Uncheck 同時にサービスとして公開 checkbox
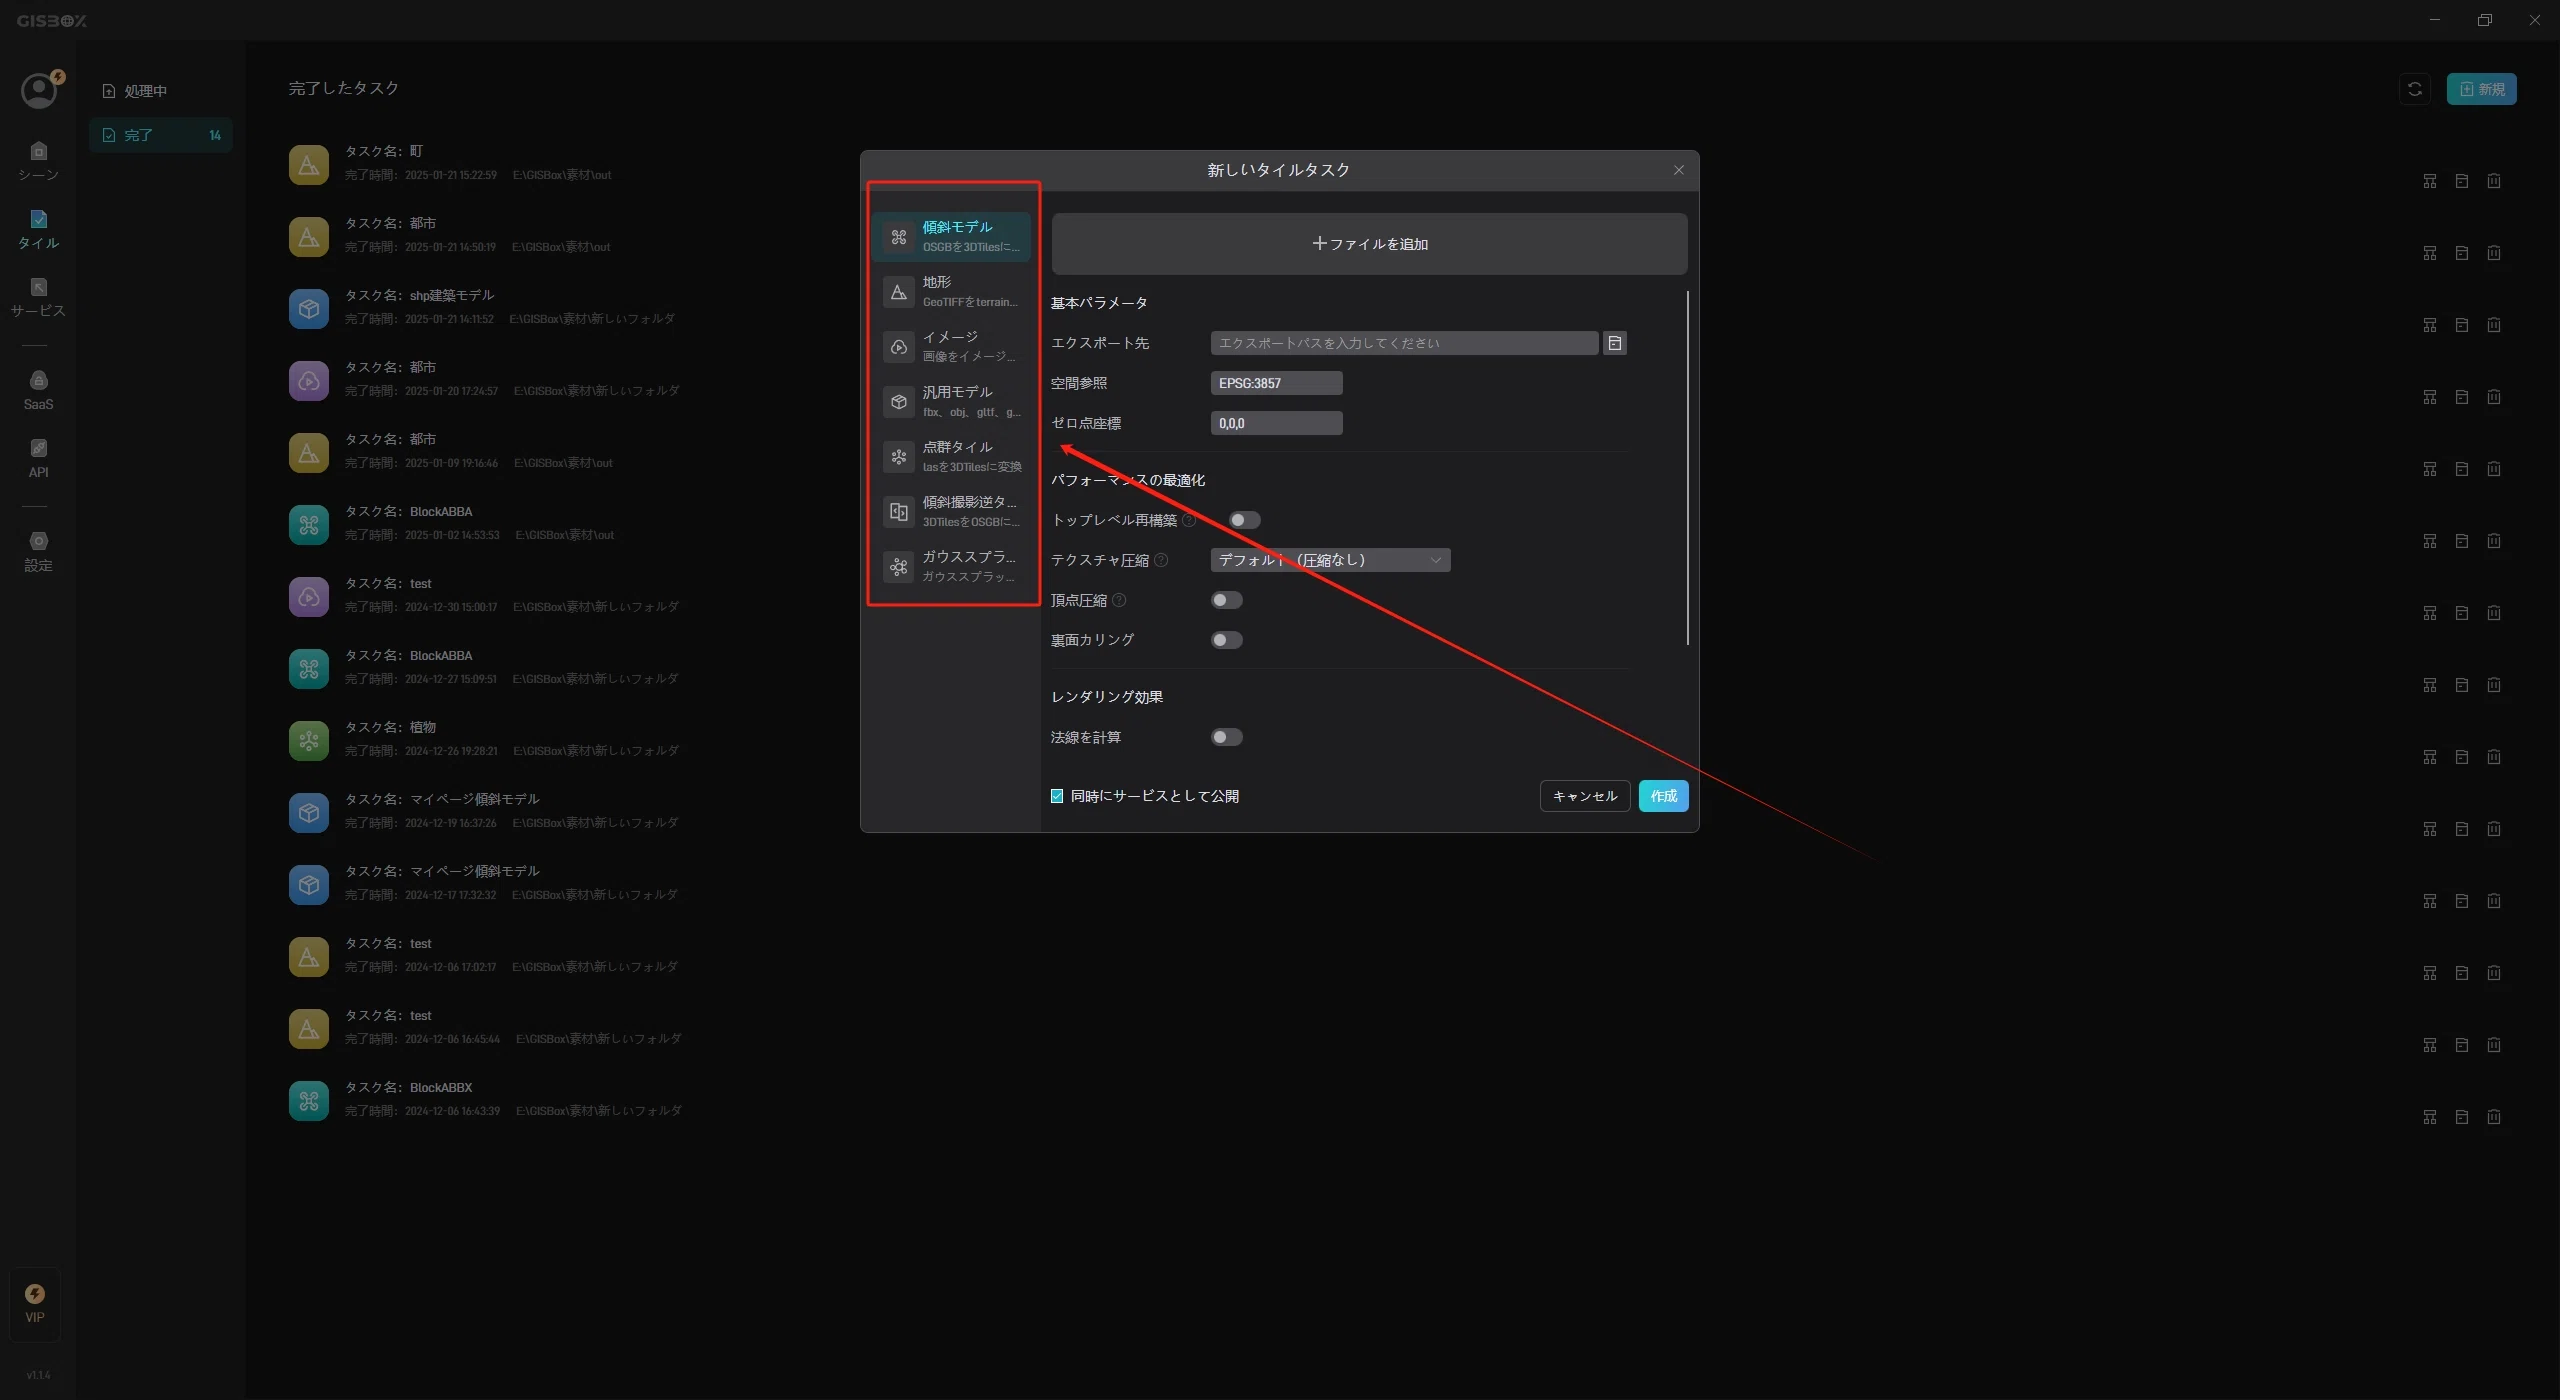 tap(1057, 796)
